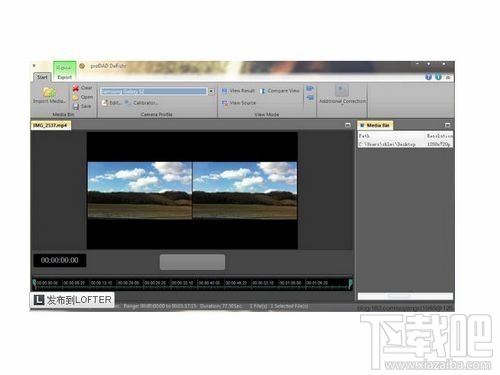Screen dimensions: 500x375
Task: Select the IMG_2537.mp4 preview tab
Action: (51, 125)
